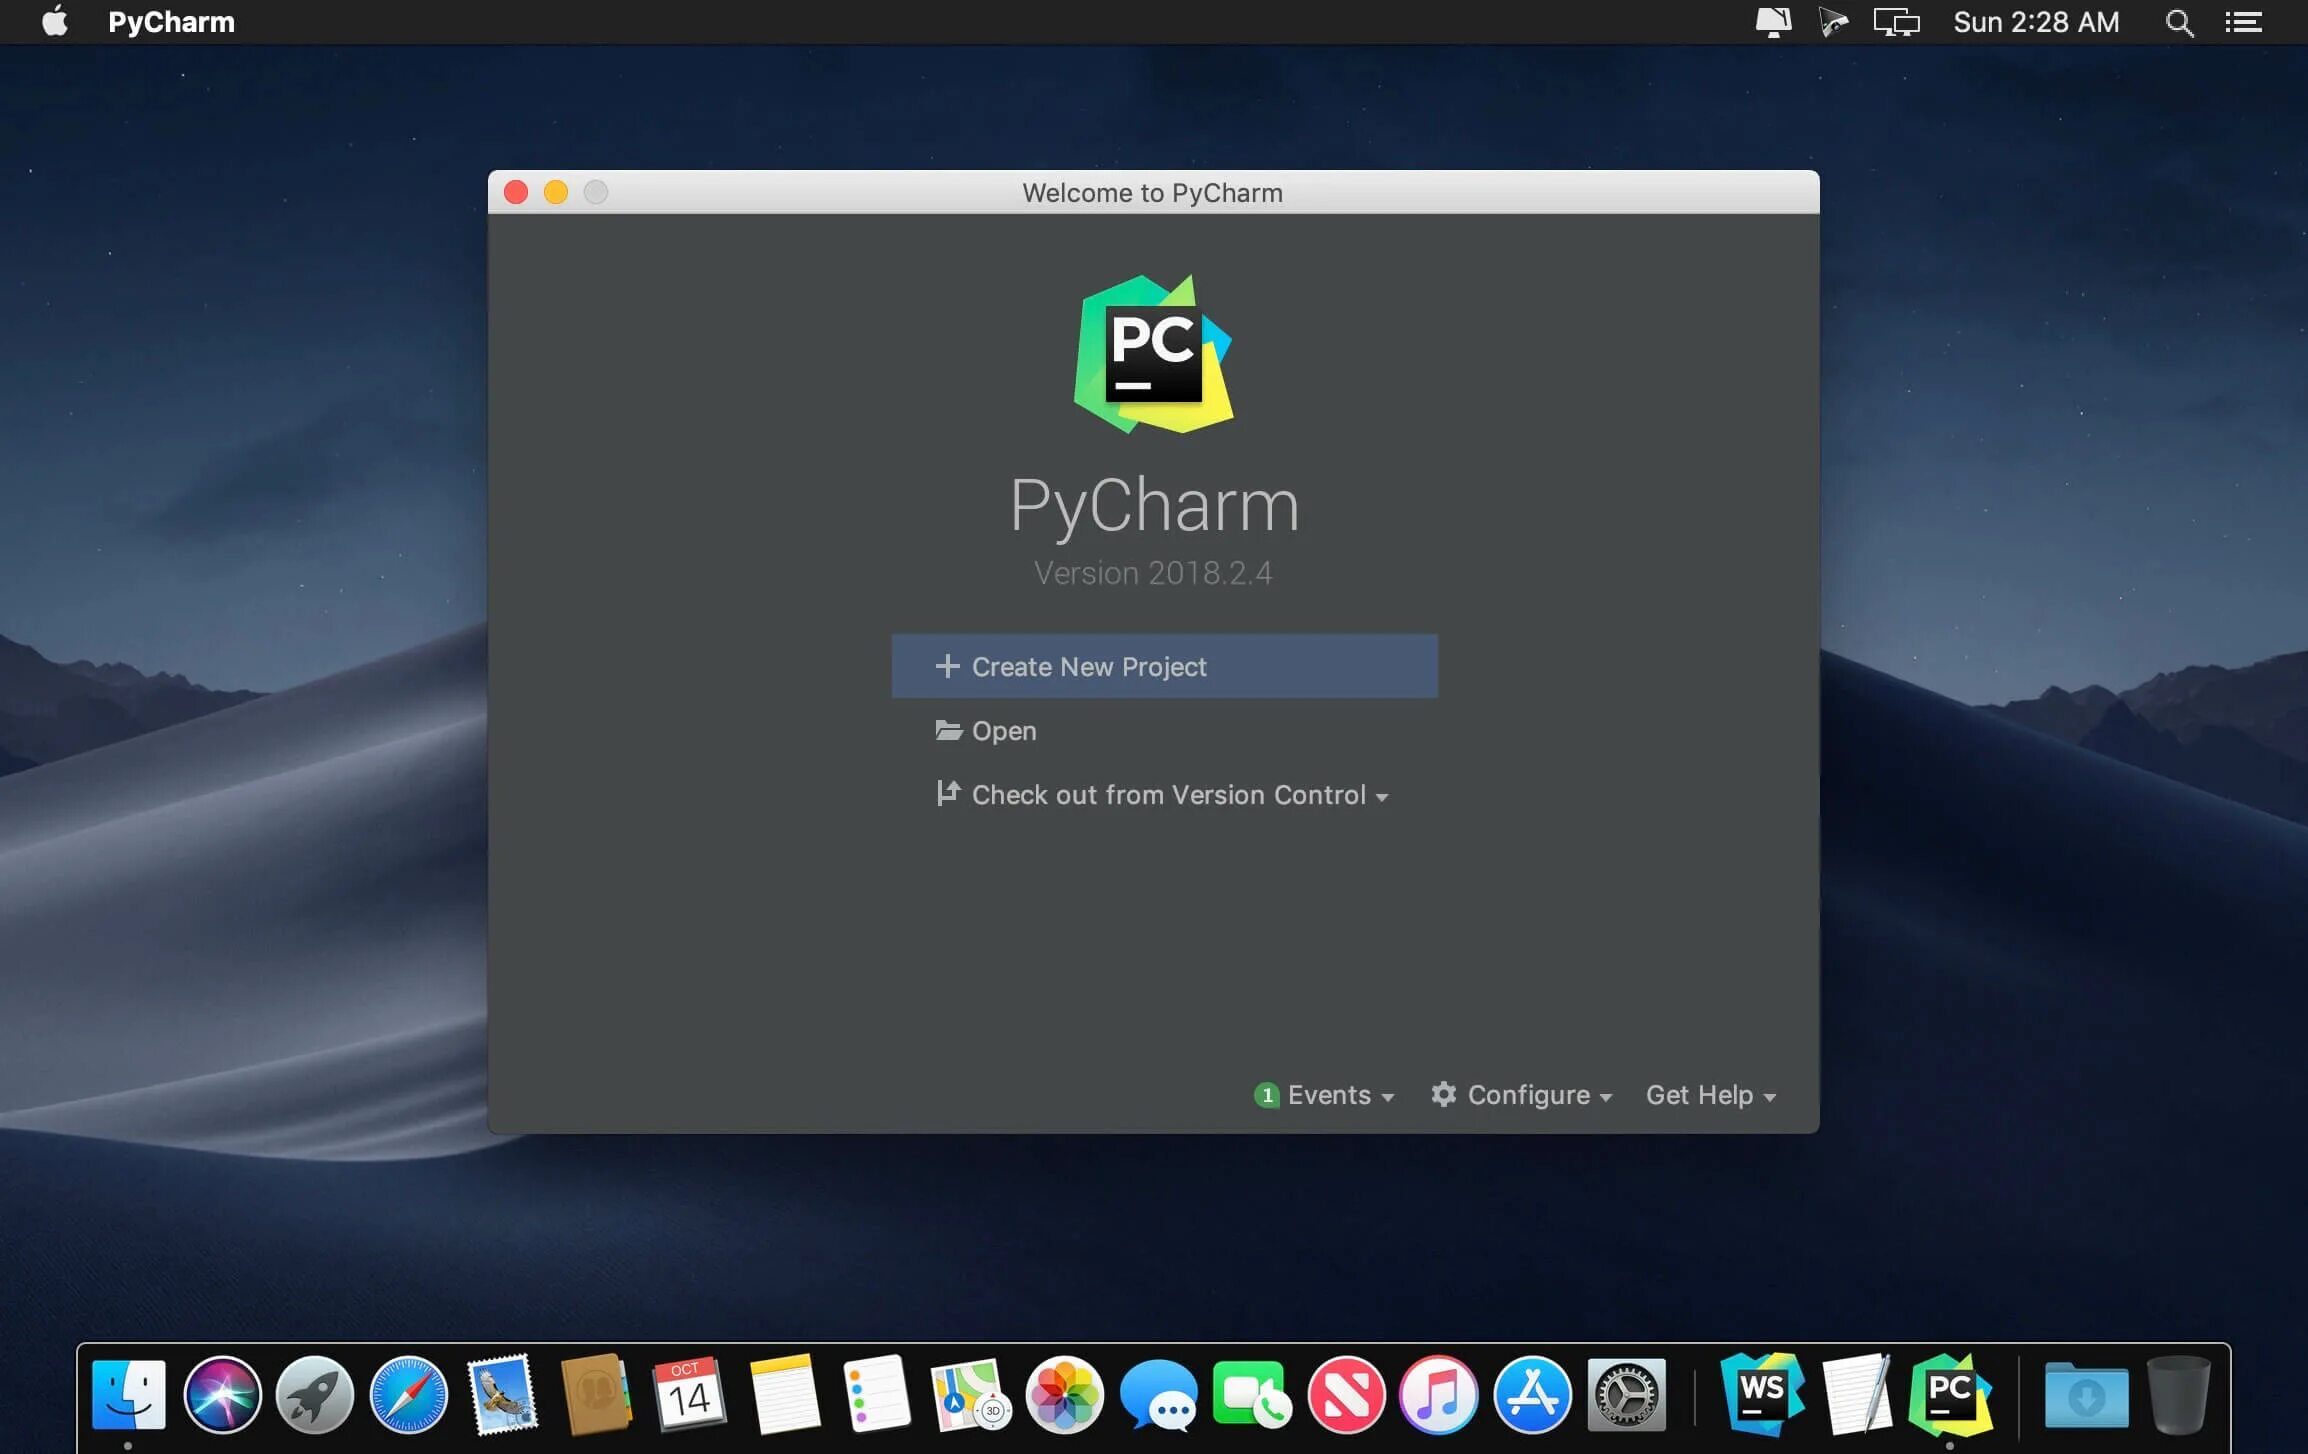The width and height of the screenshot is (2308, 1454).
Task: Expand the Get Help dropdown
Action: click(1710, 1095)
